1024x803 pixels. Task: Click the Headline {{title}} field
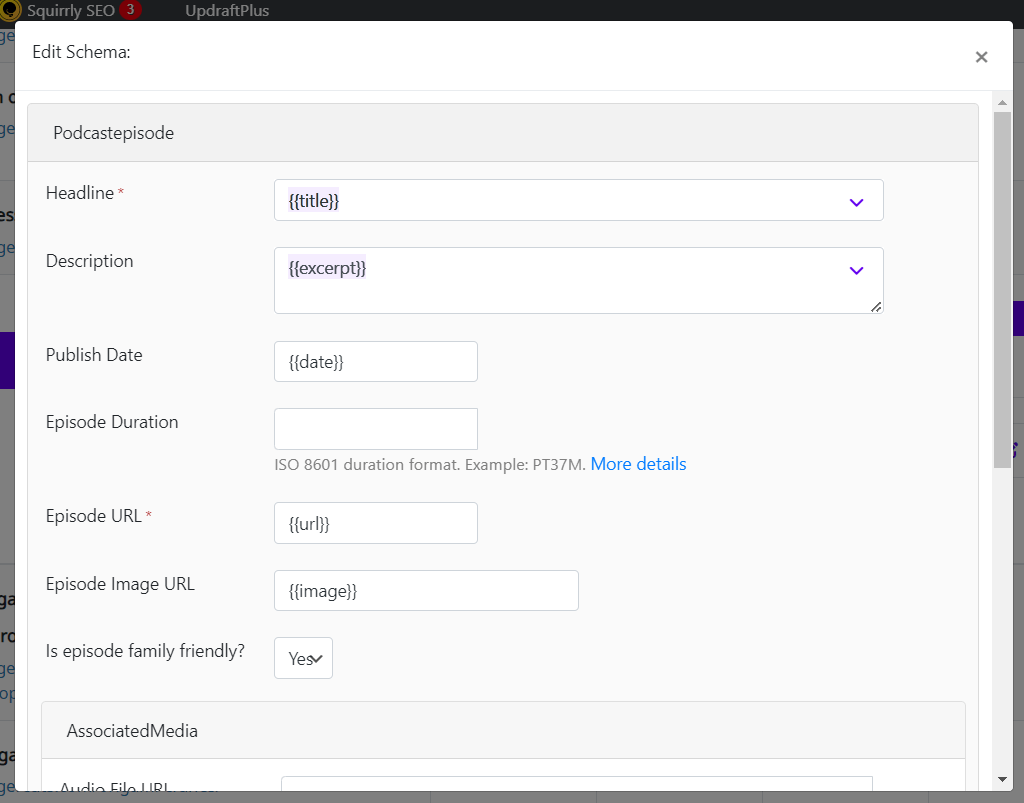(579, 200)
